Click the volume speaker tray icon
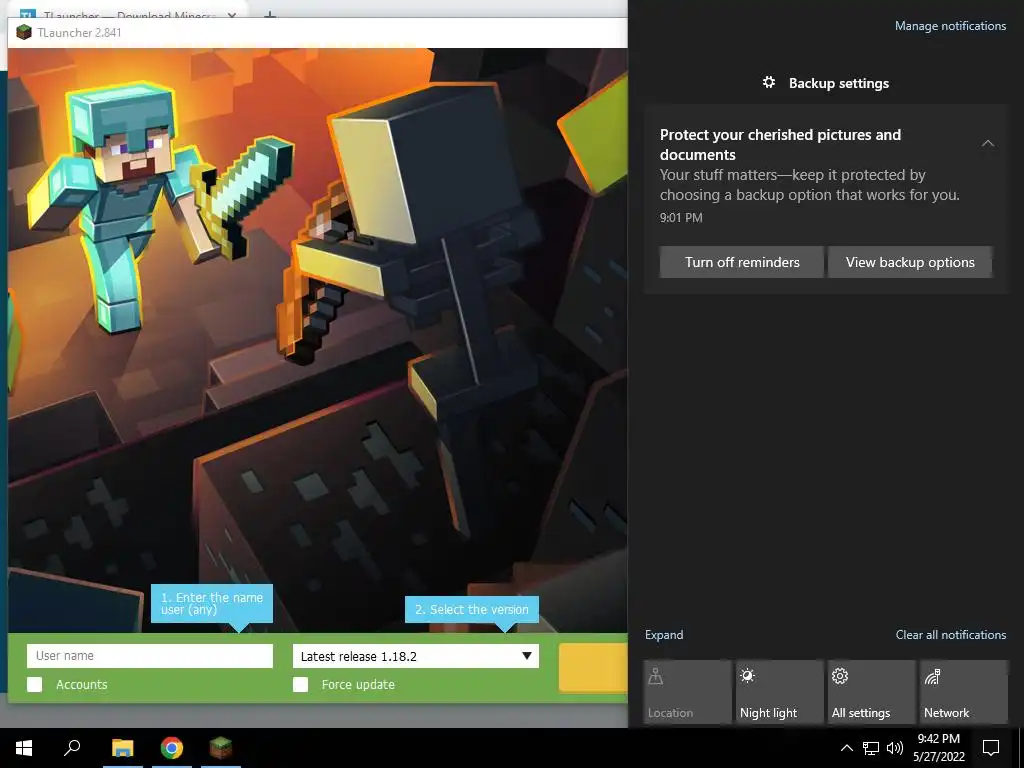This screenshot has width=1024, height=768. tap(895, 748)
